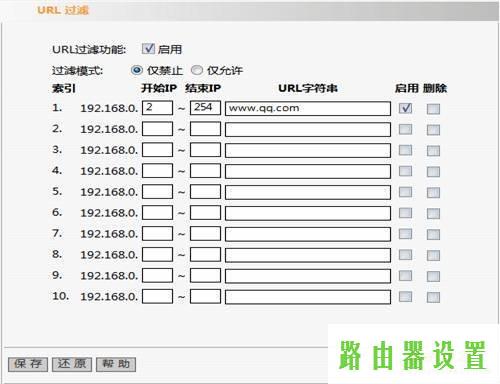The height and width of the screenshot is (384, 500).
Task: Enable row 2 filter rule checkbox
Action: (405, 129)
